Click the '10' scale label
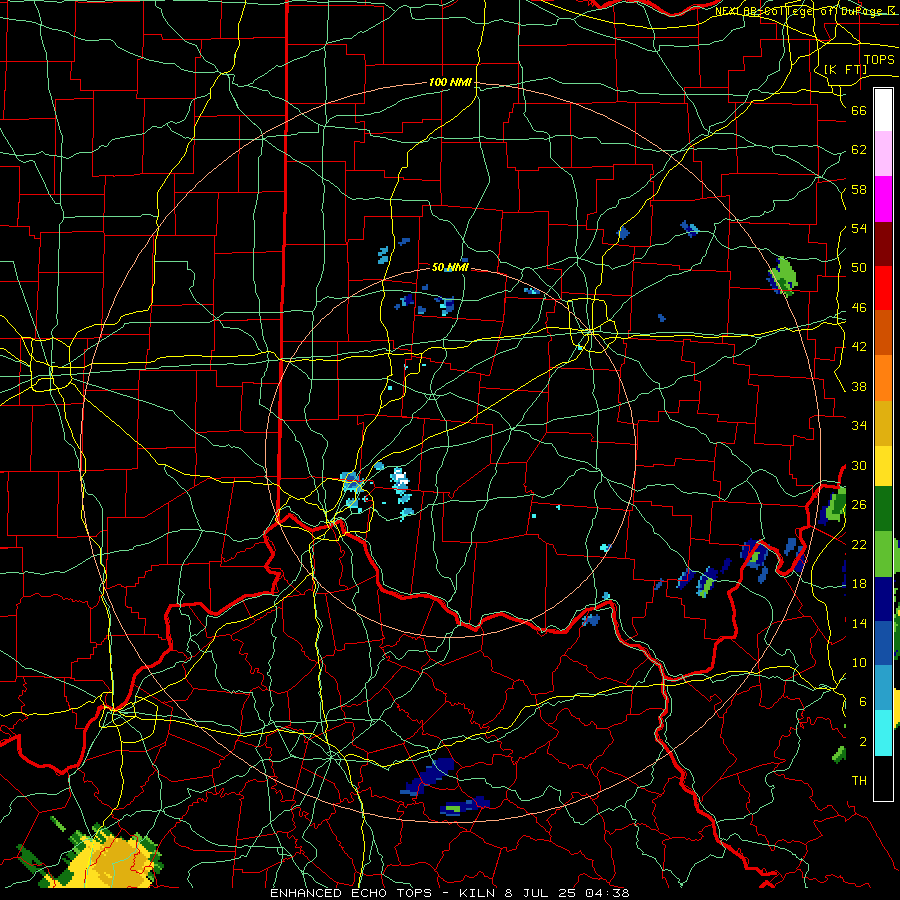The image size is (900, 900). click(x=859, y=662)
